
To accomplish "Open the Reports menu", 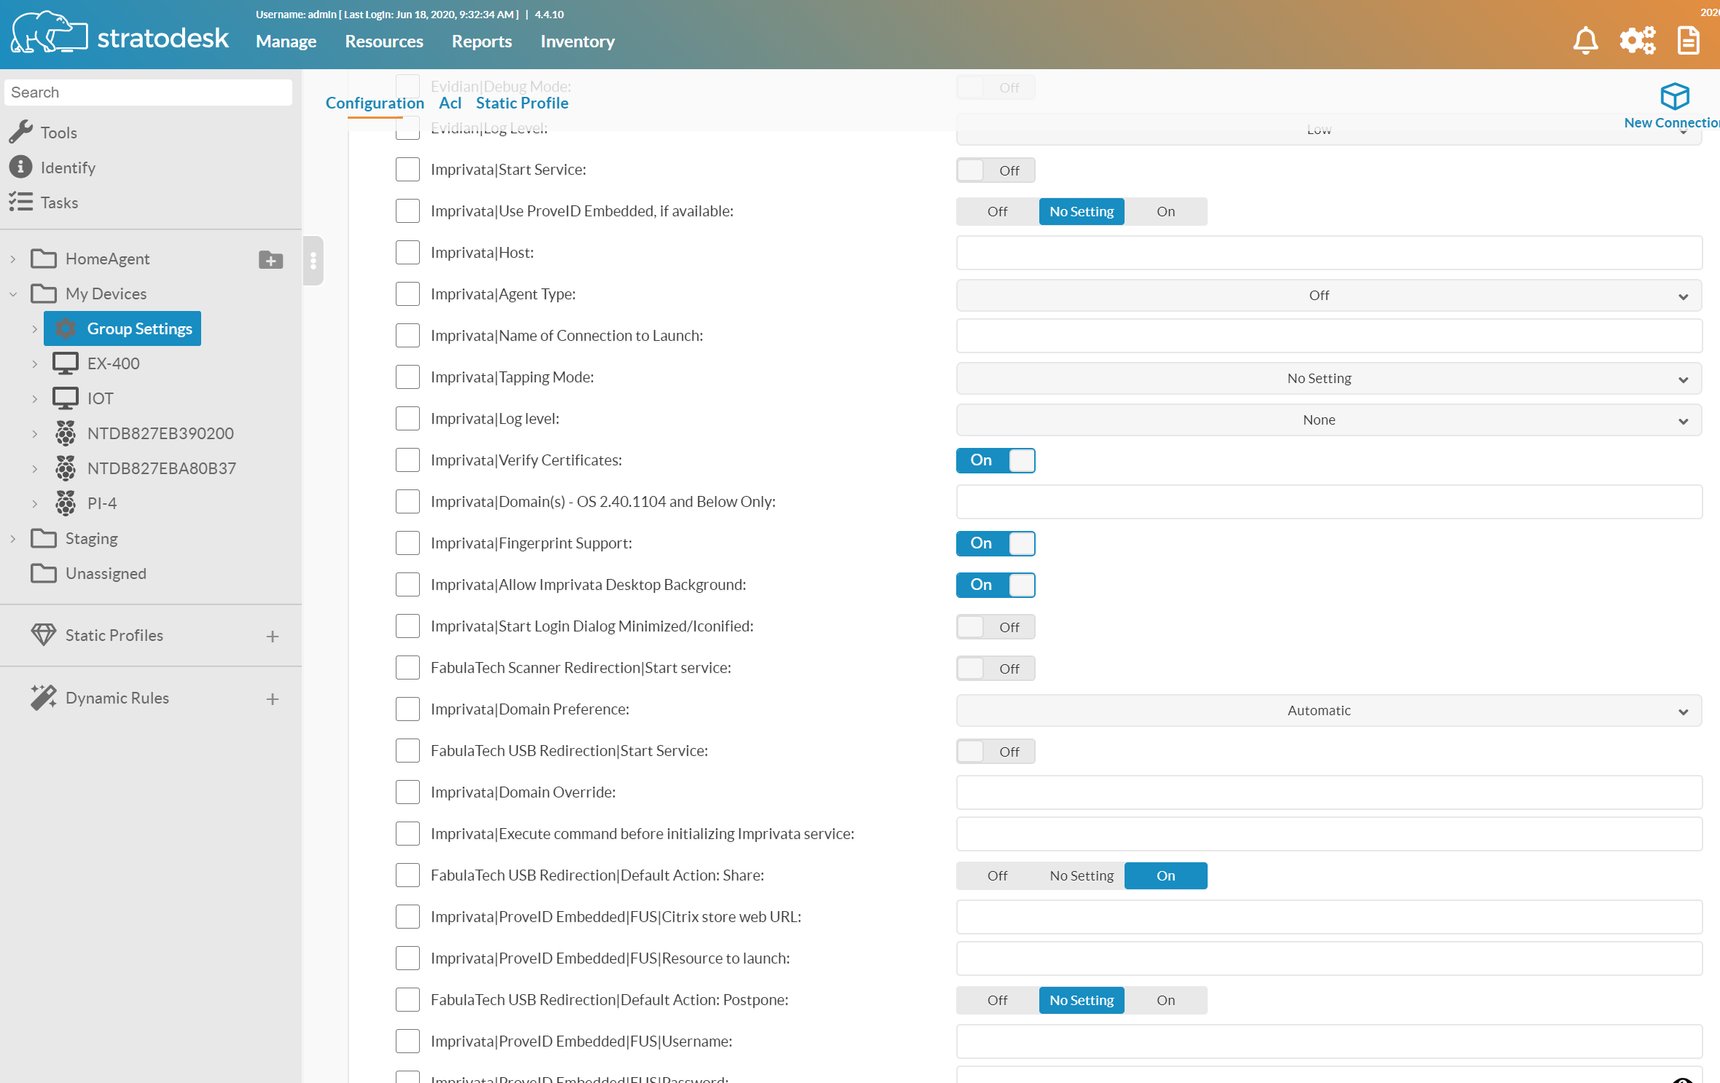I will pyautogui.click(x=482, y=41).
